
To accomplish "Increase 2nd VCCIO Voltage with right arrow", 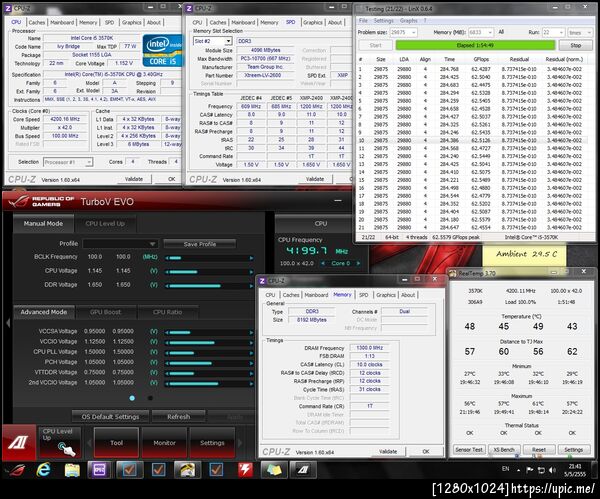I will point(251,383).
